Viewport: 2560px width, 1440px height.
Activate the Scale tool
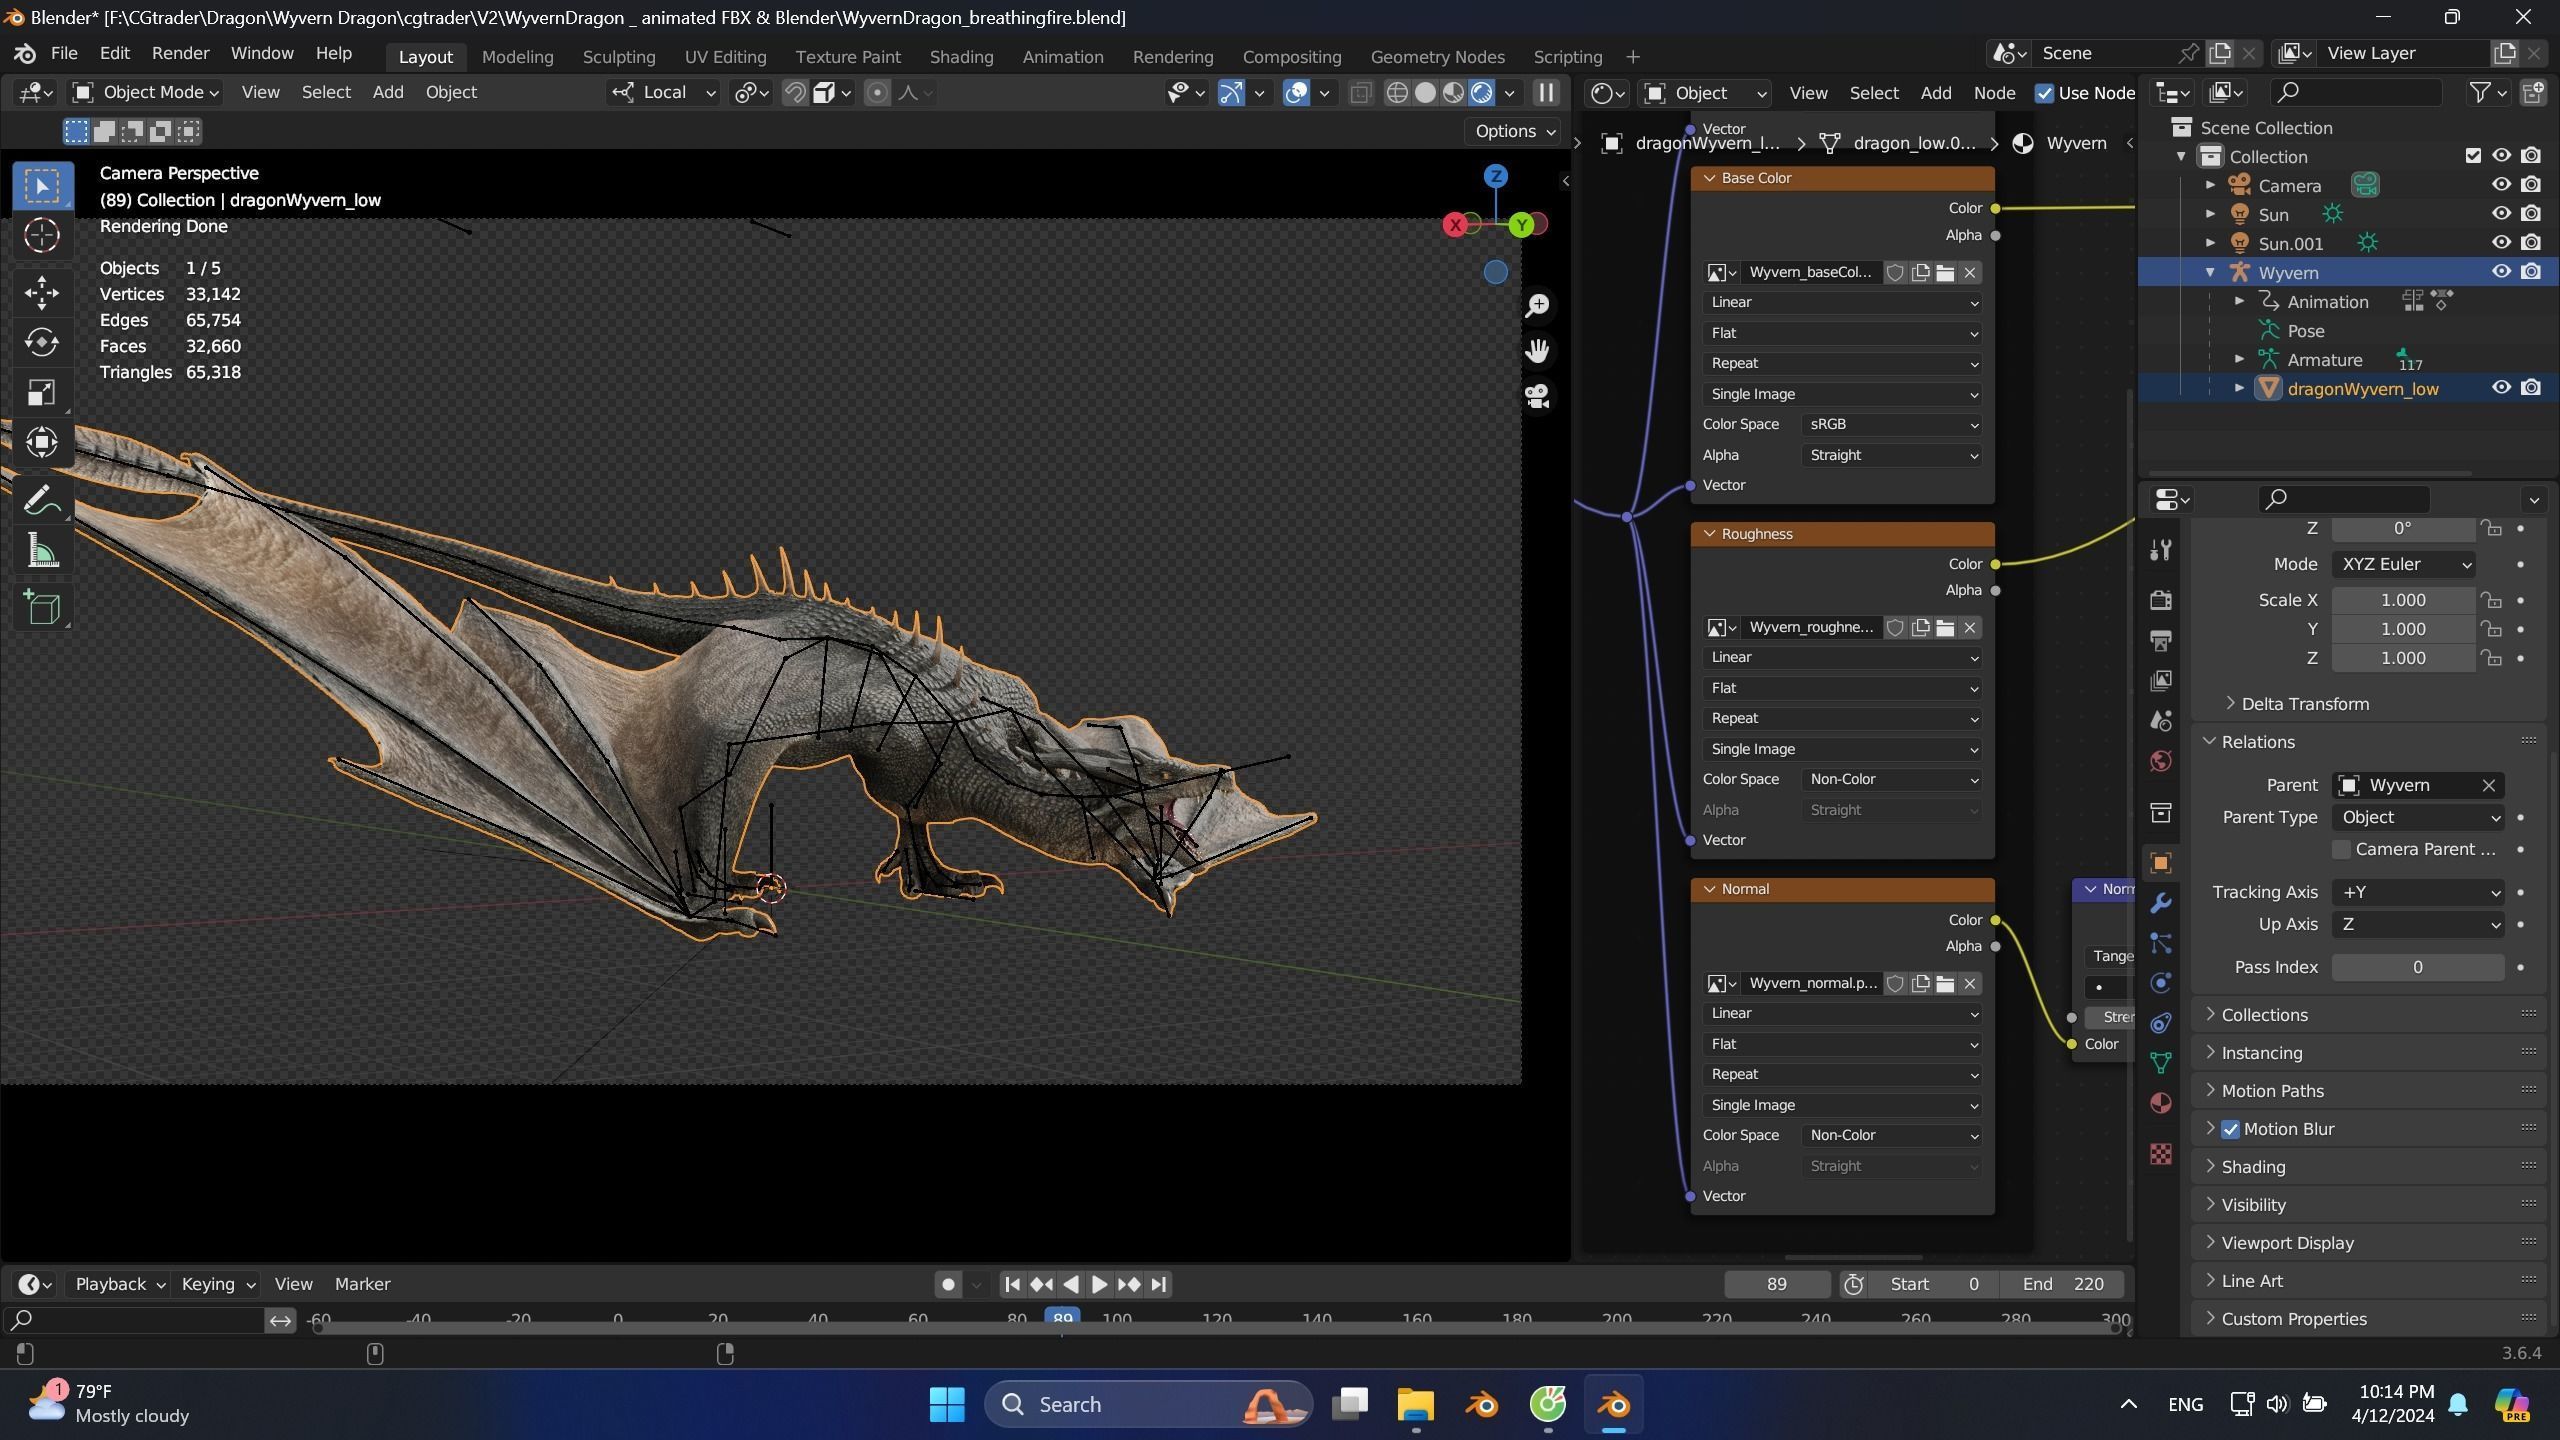42,392
